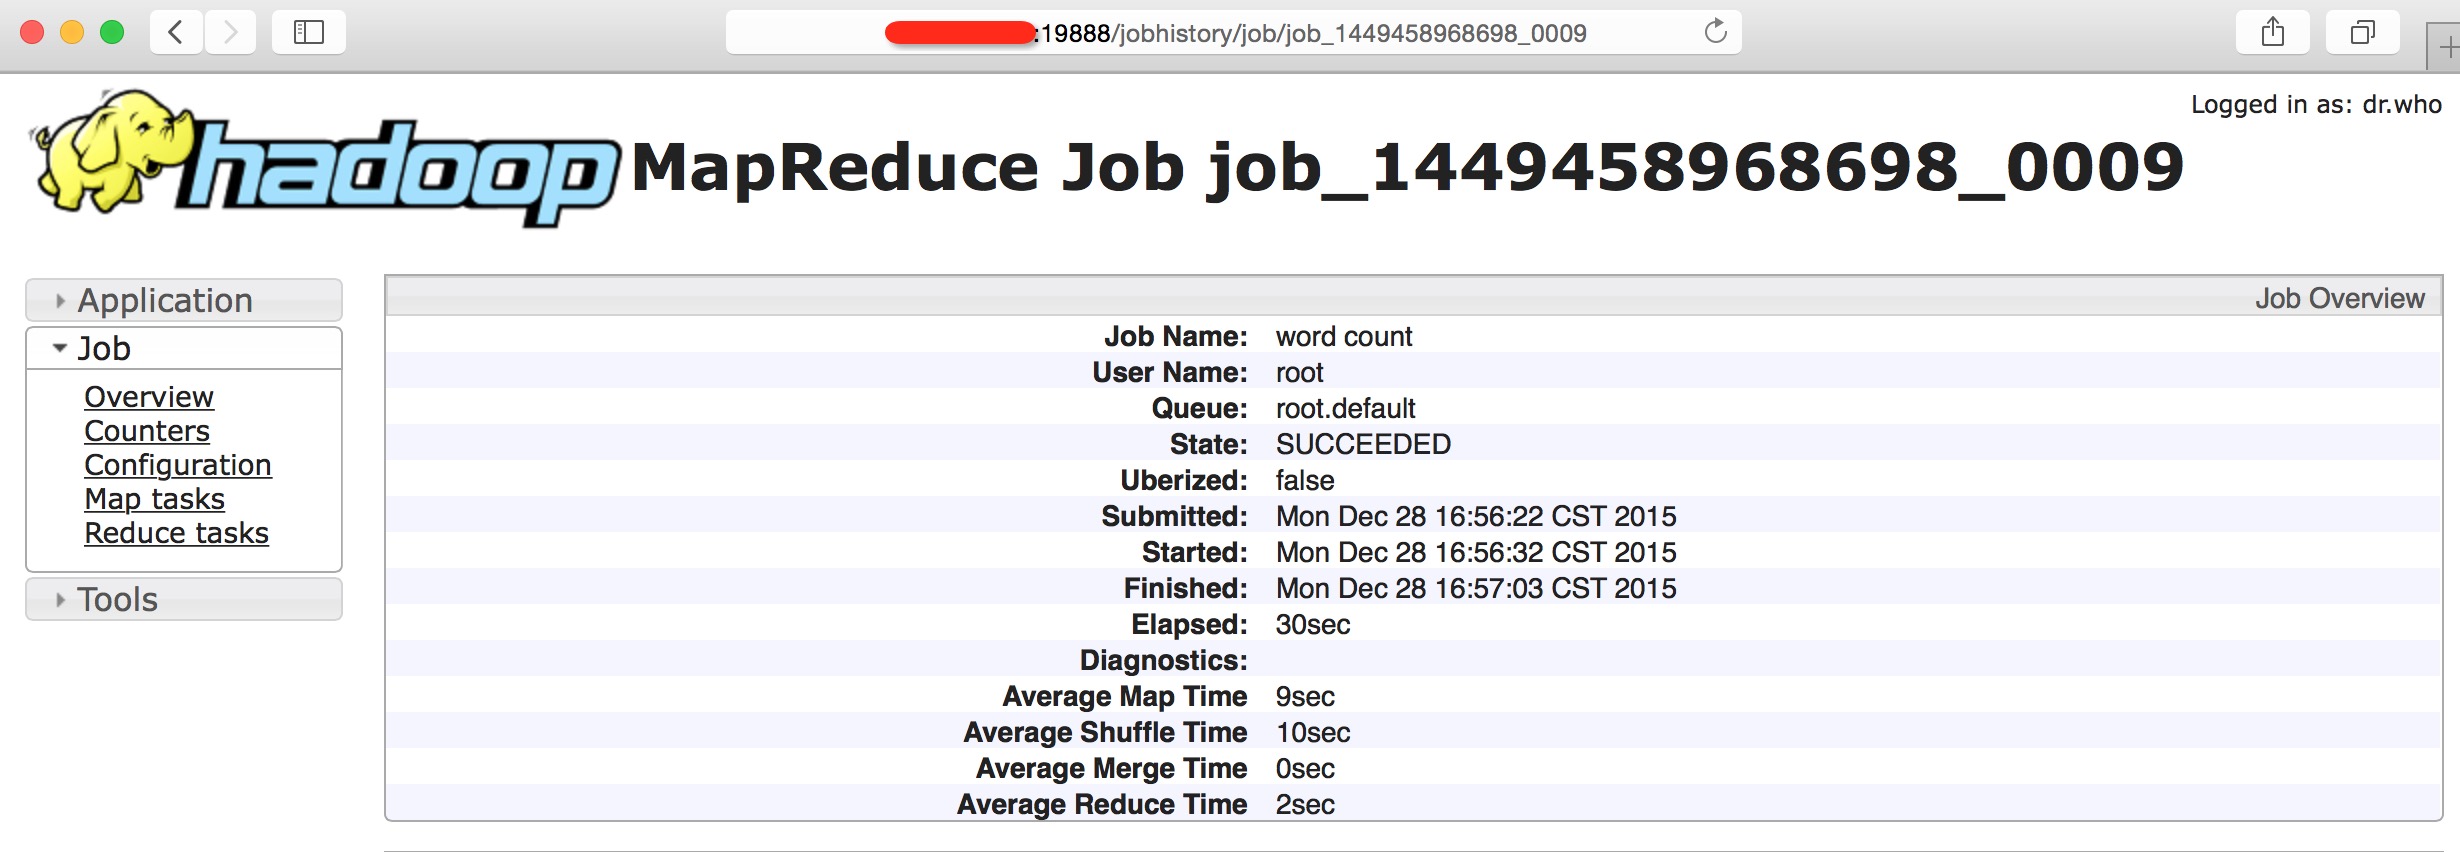Select the 'root.default' queue value
The width and height of the screenshot is (2460, 852).
1345,408
